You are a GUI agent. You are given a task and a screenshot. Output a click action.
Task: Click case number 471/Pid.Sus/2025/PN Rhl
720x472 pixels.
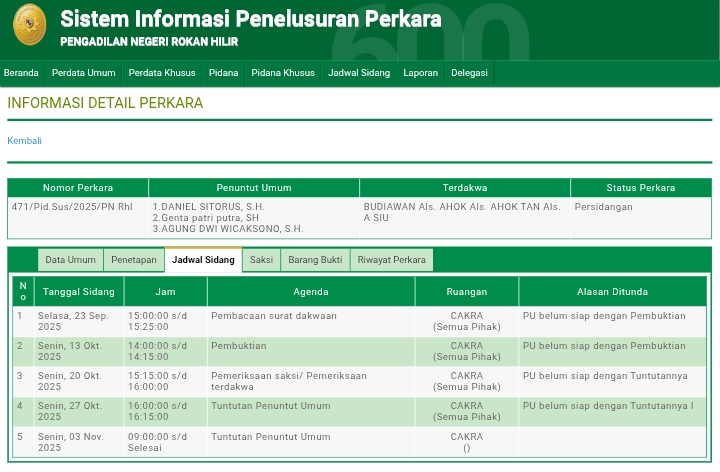tap(72, 207)
